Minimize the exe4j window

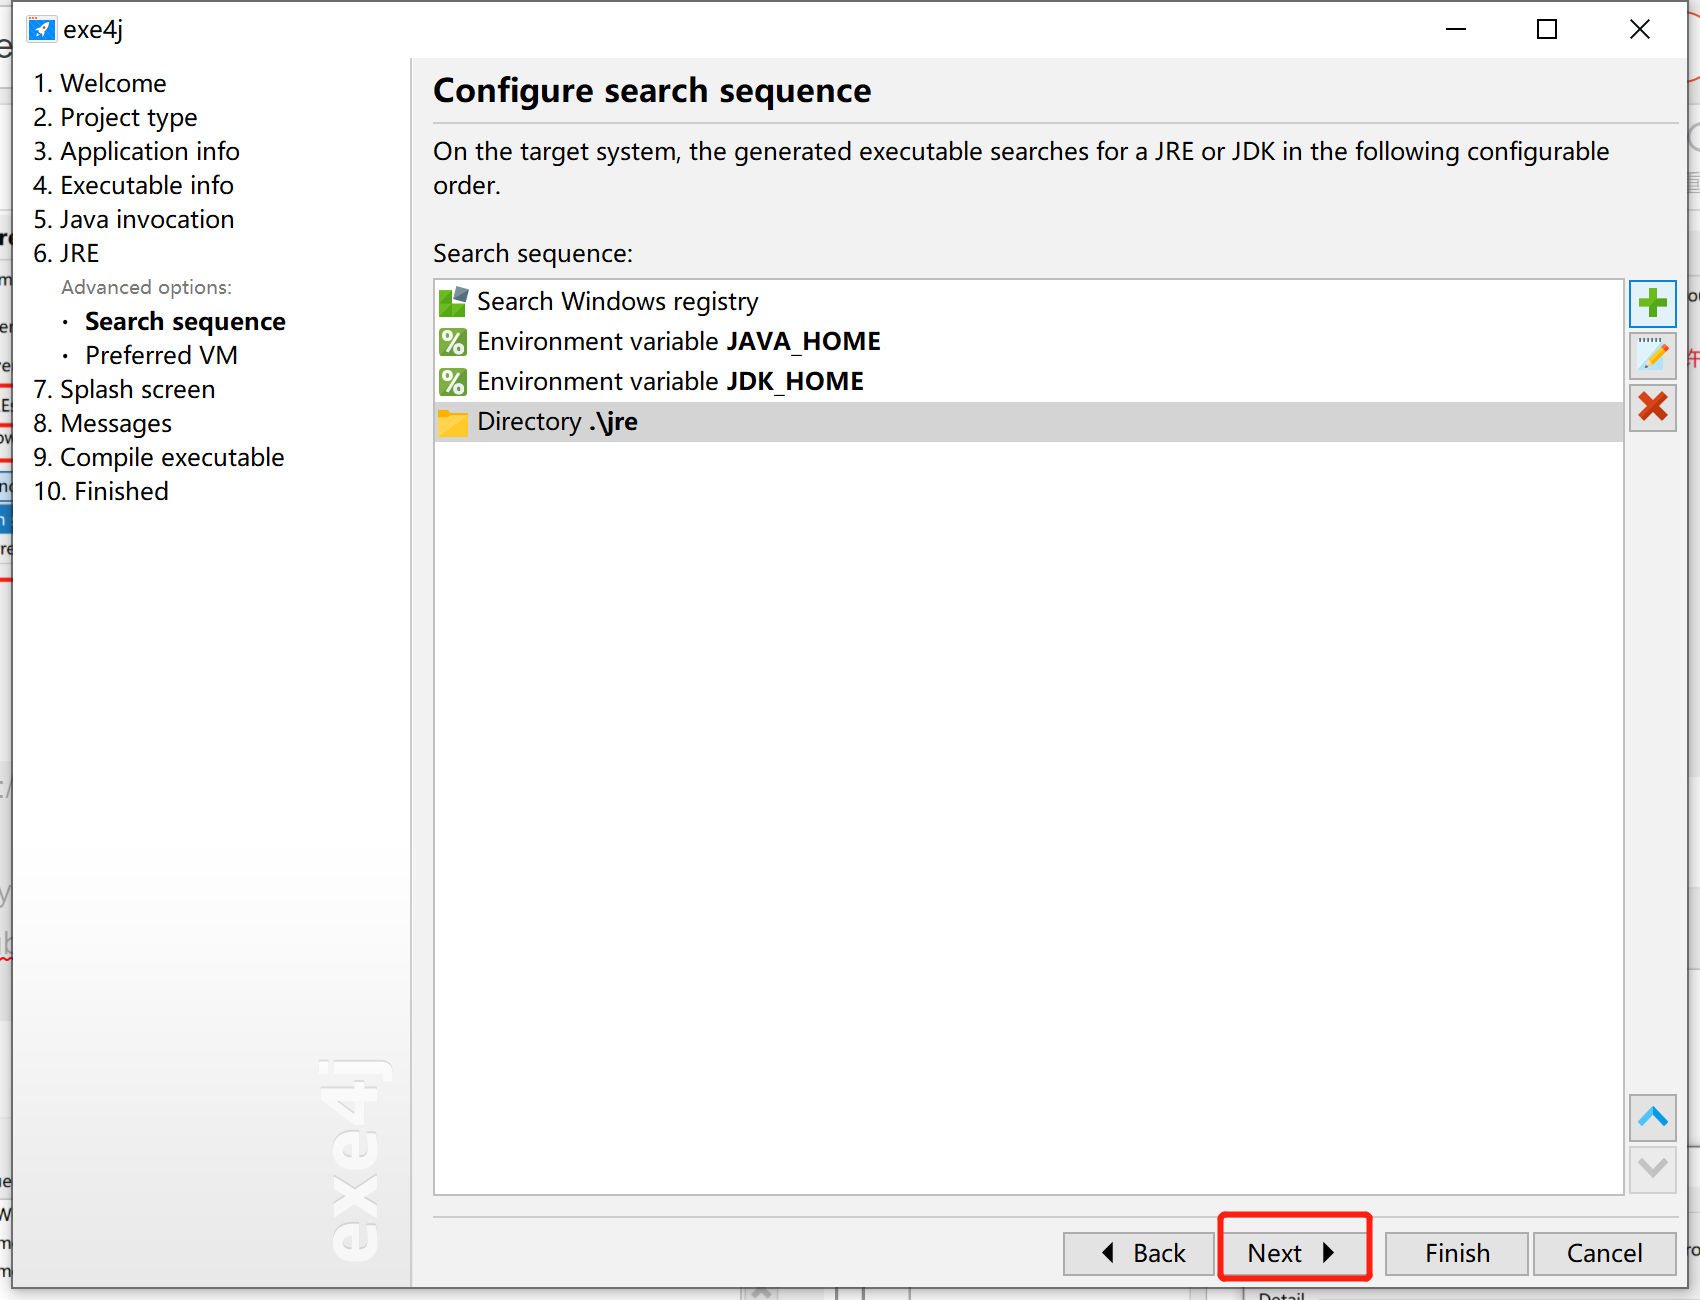point(1456,29)
